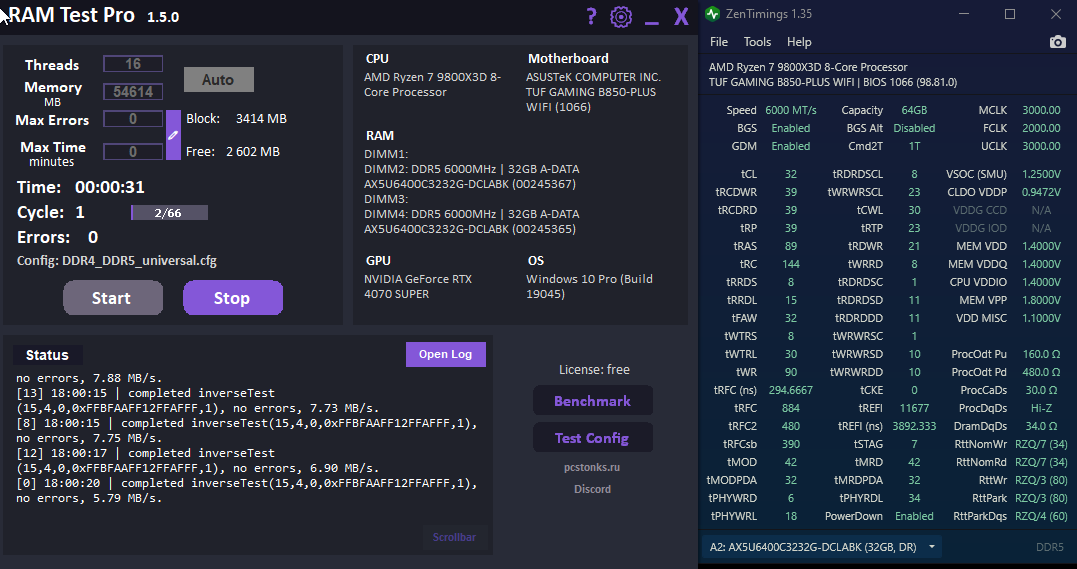The width and height of the screenshot is (1077, 569).
Task: Click the UCLK value 3000.00
Action: pos(1041,146)
